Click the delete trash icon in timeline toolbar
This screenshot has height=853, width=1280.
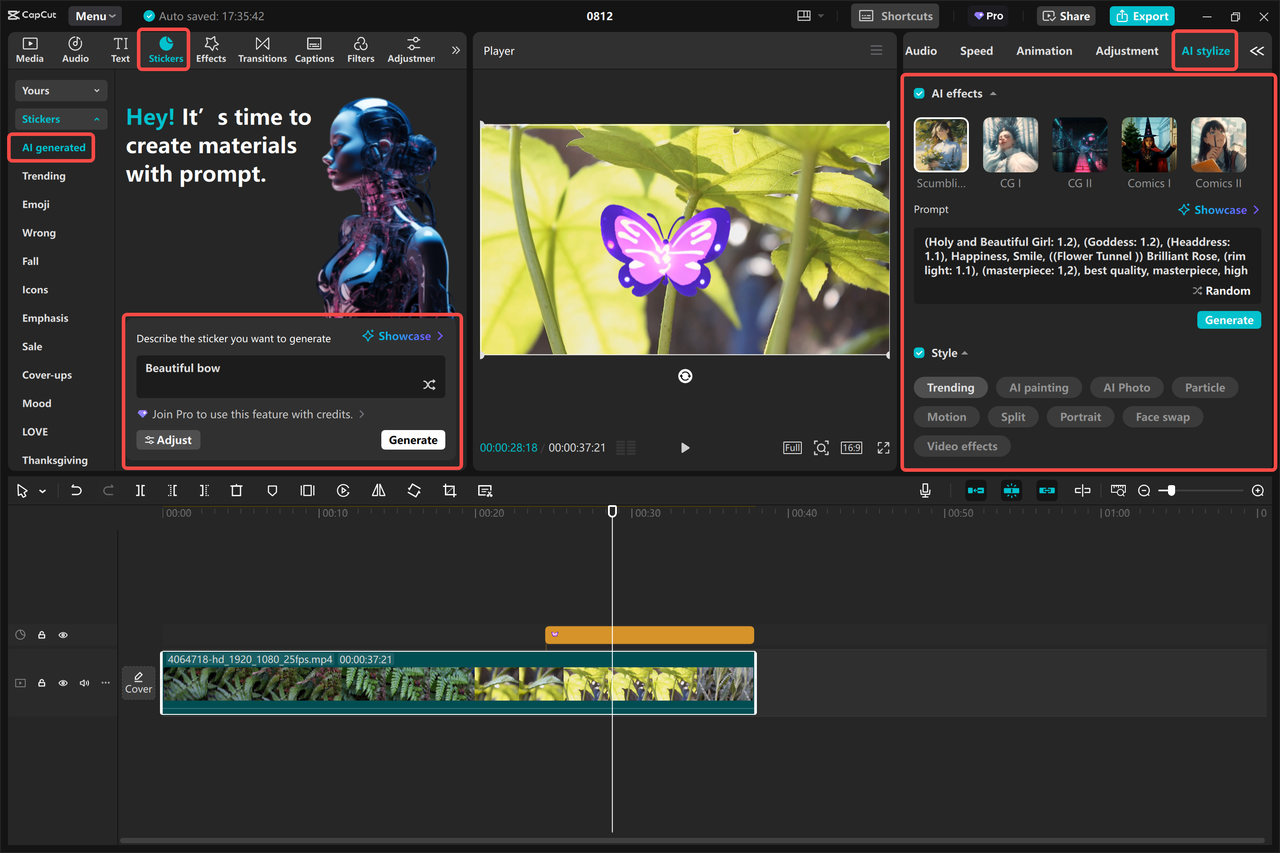pyautogui.click(x=236, y=491)
